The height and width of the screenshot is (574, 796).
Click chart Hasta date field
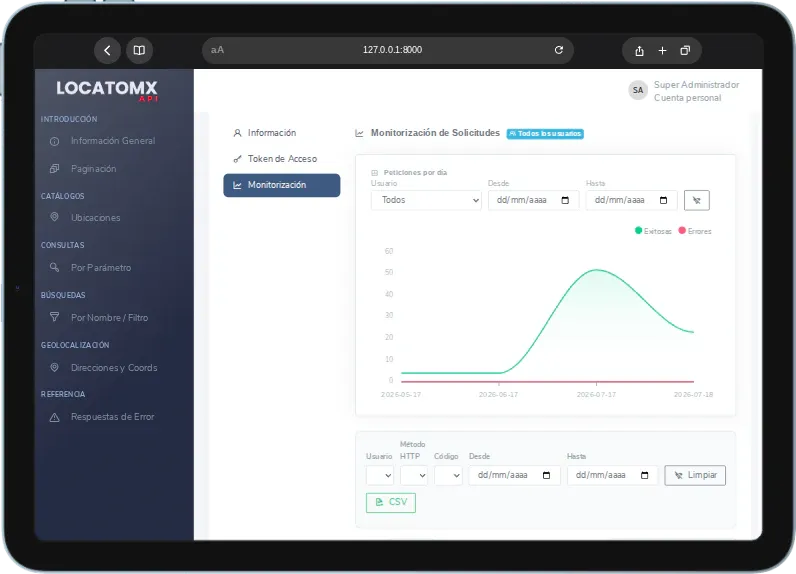631,200
